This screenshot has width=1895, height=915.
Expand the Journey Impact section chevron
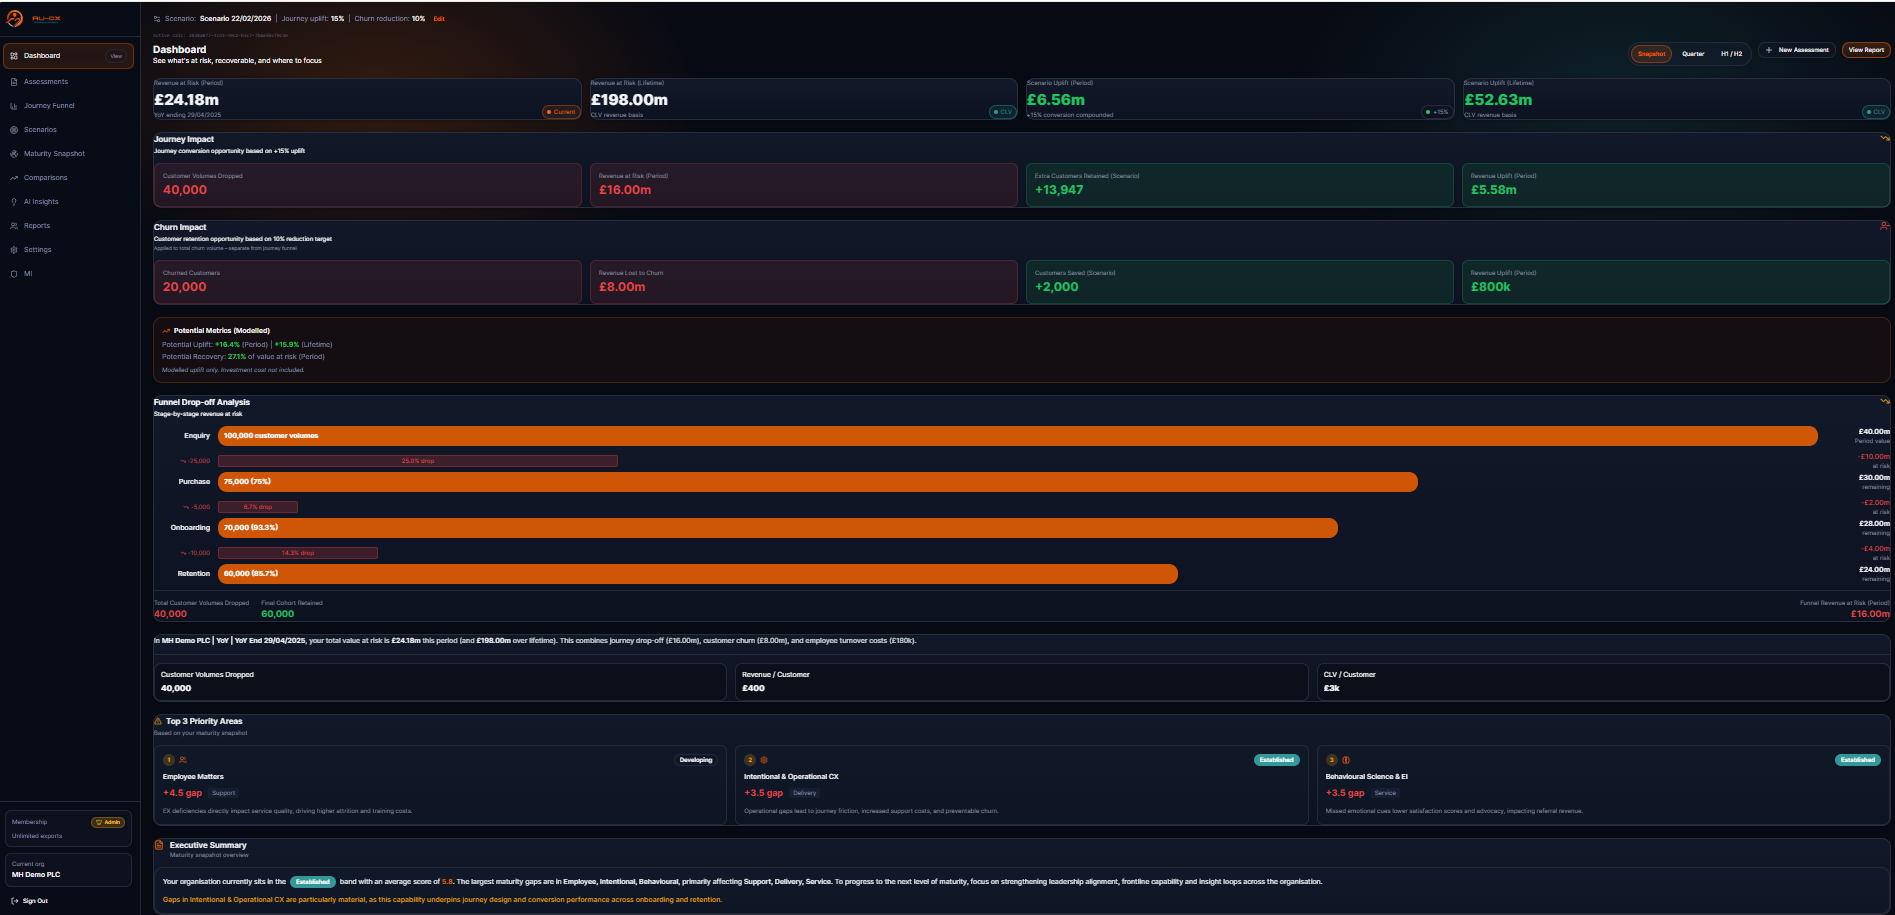[x=1884, y=139]
